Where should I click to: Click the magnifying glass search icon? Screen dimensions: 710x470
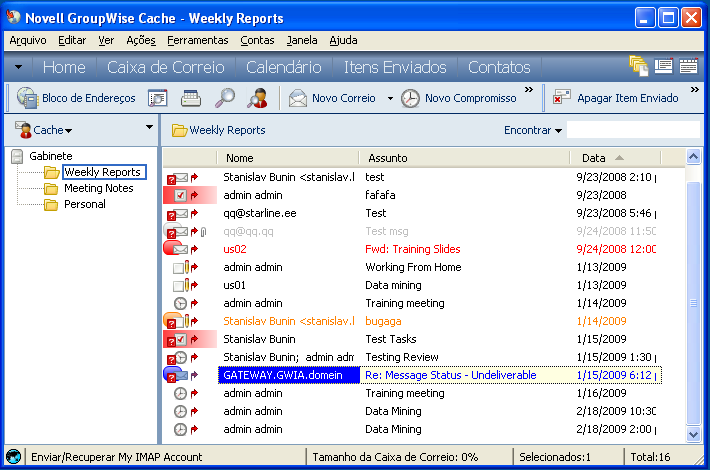click(225, 98)
